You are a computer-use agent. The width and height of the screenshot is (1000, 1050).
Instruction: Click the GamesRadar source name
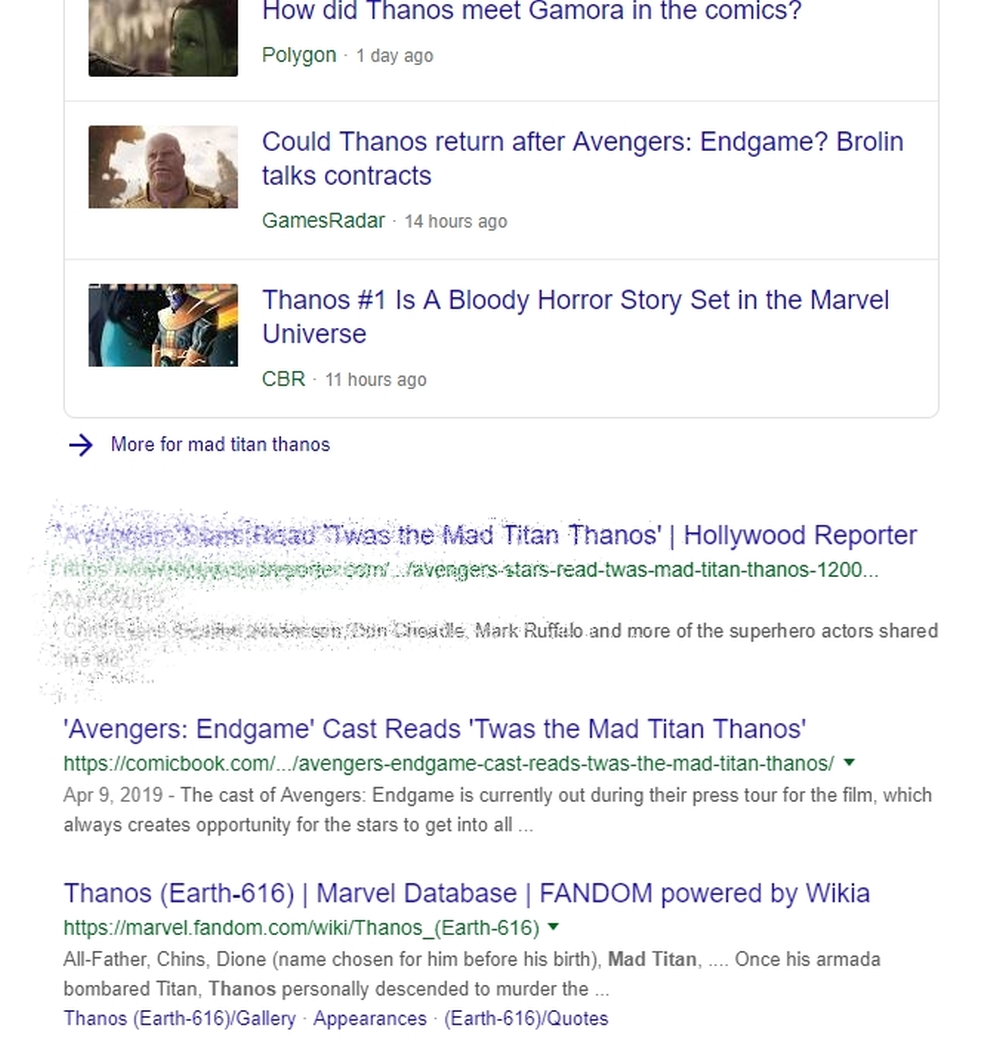(x=323, y=221)
